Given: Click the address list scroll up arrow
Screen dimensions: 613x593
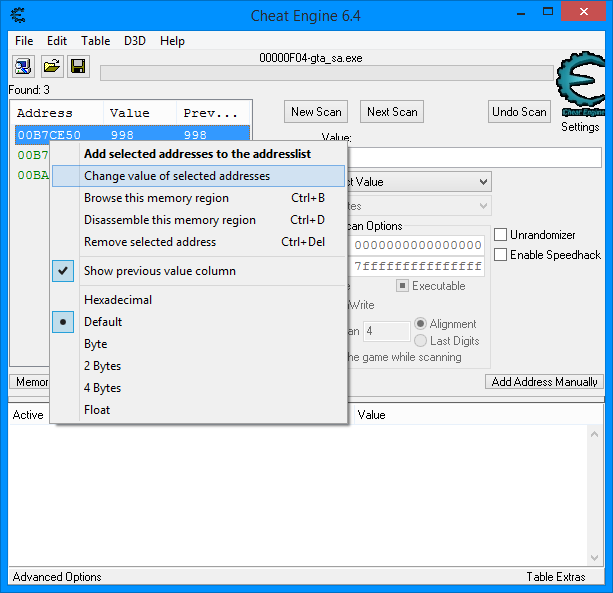Looking at the screenshot, I should [x=594, y=434].
